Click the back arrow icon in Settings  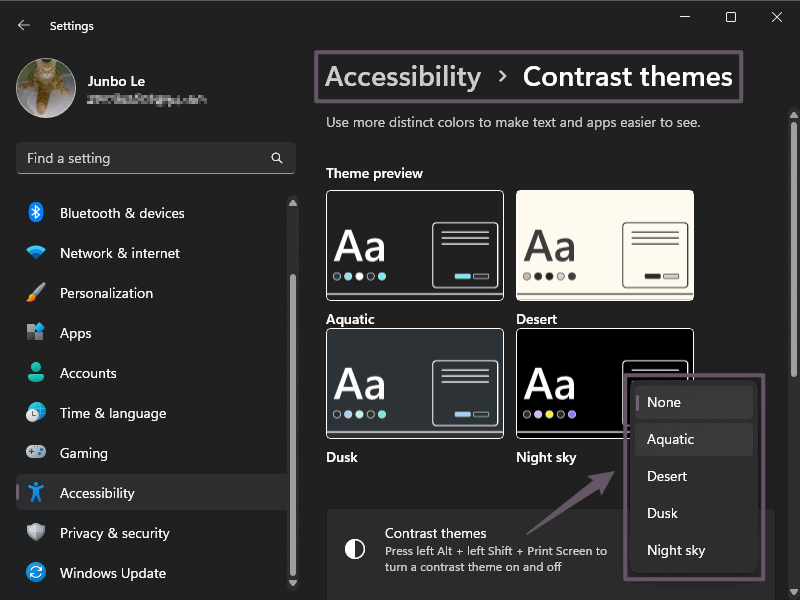point(23,26)
